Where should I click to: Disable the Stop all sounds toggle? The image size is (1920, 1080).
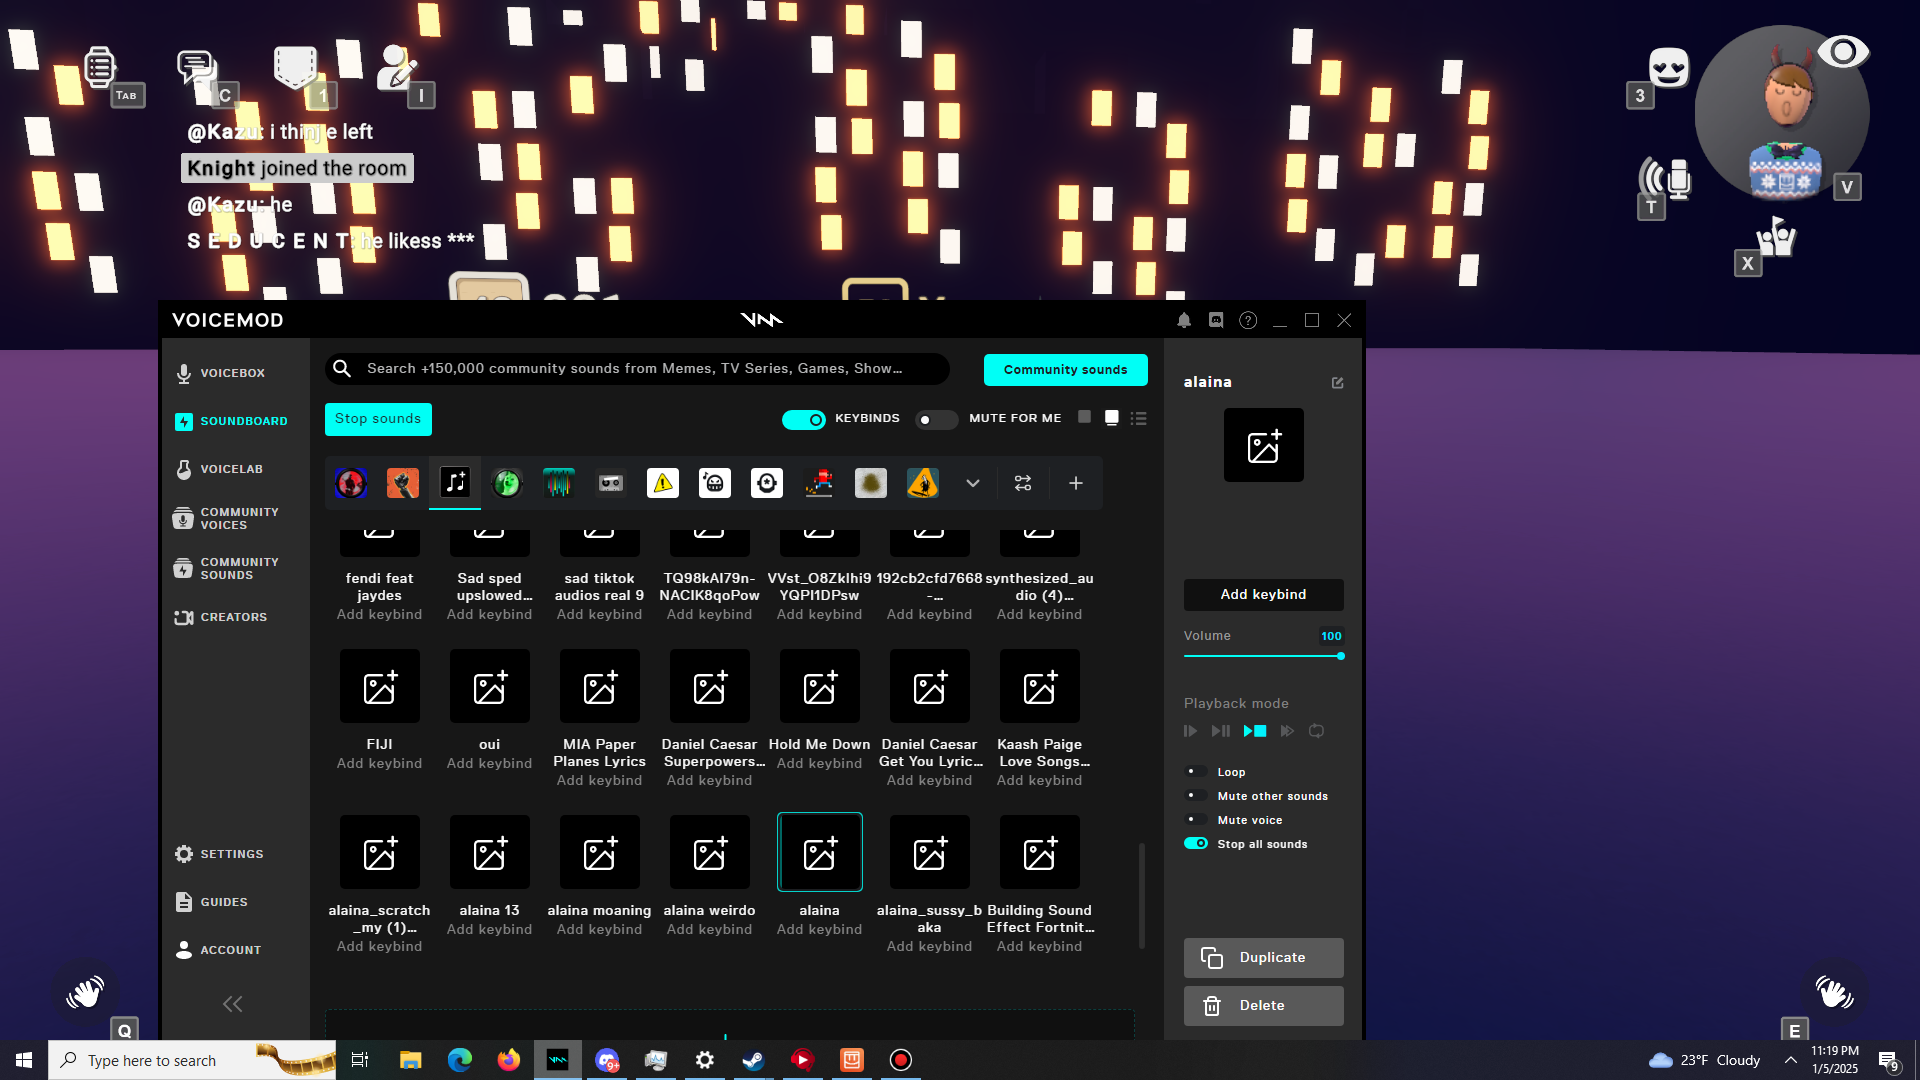coord(1196,844)
